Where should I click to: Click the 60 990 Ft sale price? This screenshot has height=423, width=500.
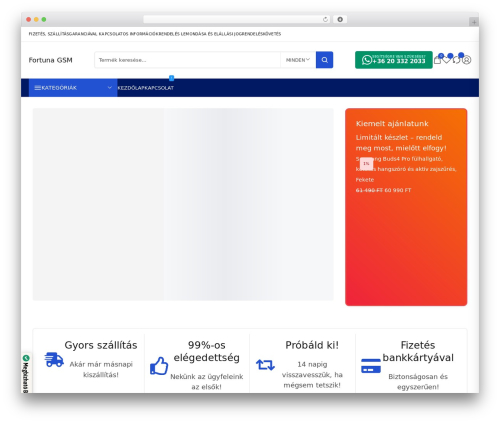click(398, 190)
